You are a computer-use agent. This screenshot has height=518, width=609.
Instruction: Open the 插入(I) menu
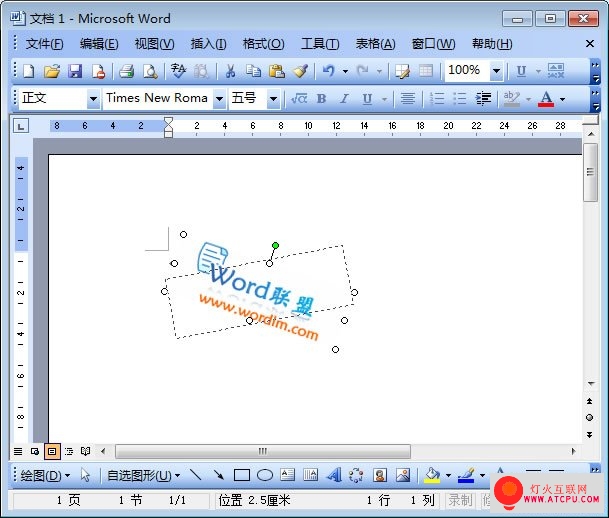pyautogui.click(x=209, y=44)
